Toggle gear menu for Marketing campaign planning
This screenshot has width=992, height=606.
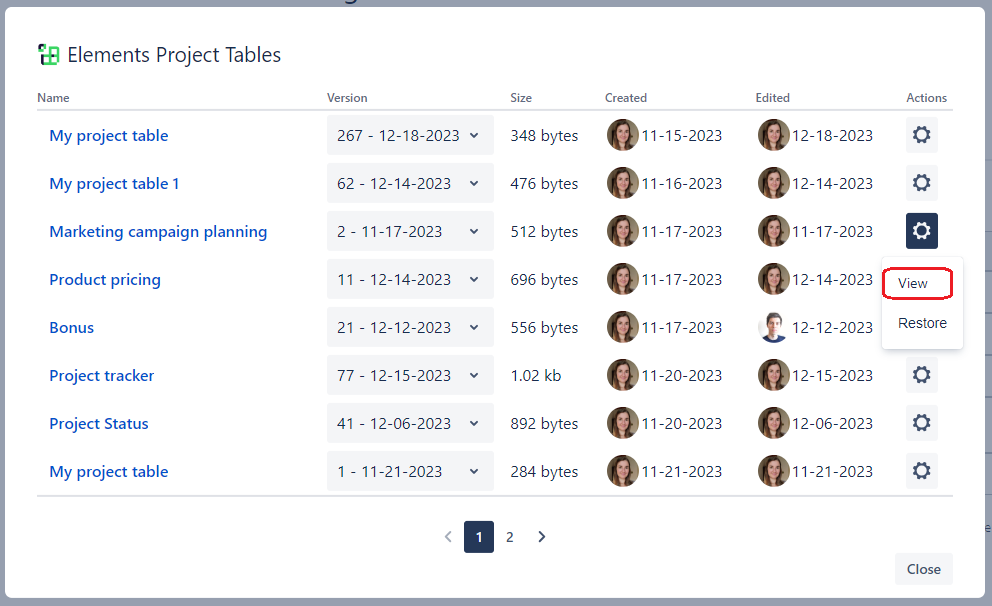(x=921, y=231)
